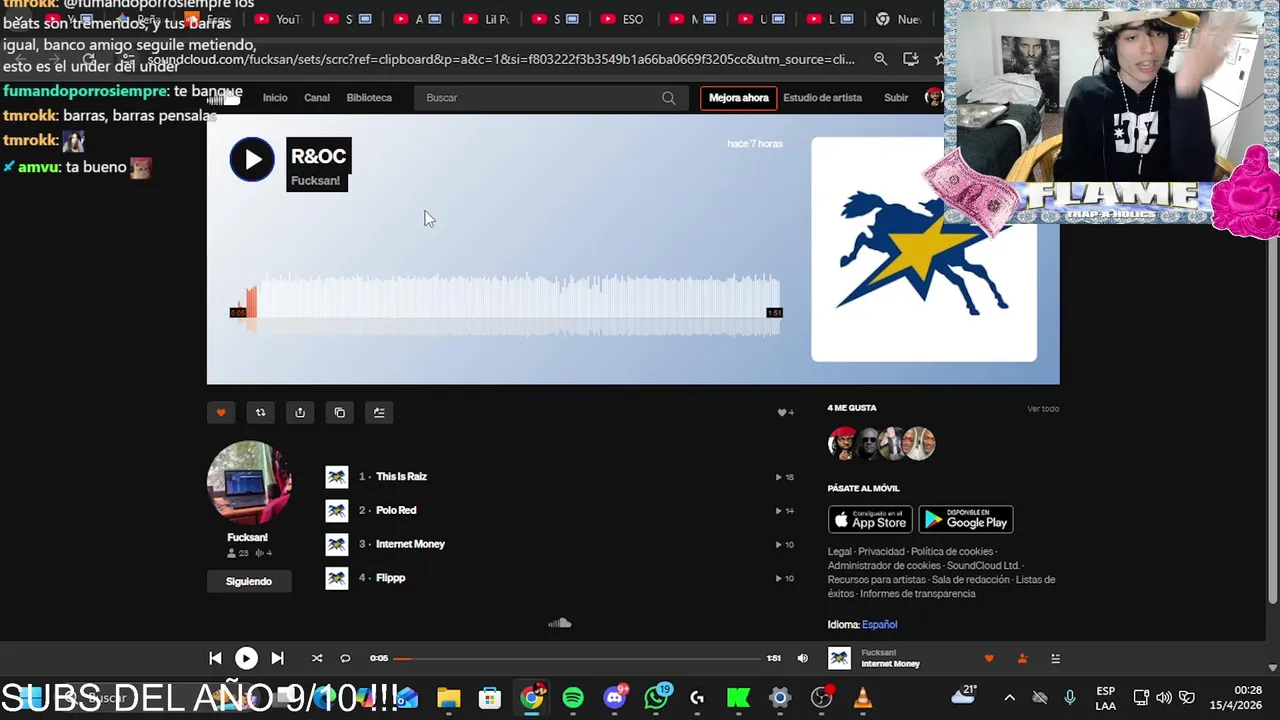Seek on the bottom player progress bar
Image resolution: width=1280 pixels, height=720 pixels.
(x=577, y=658)
